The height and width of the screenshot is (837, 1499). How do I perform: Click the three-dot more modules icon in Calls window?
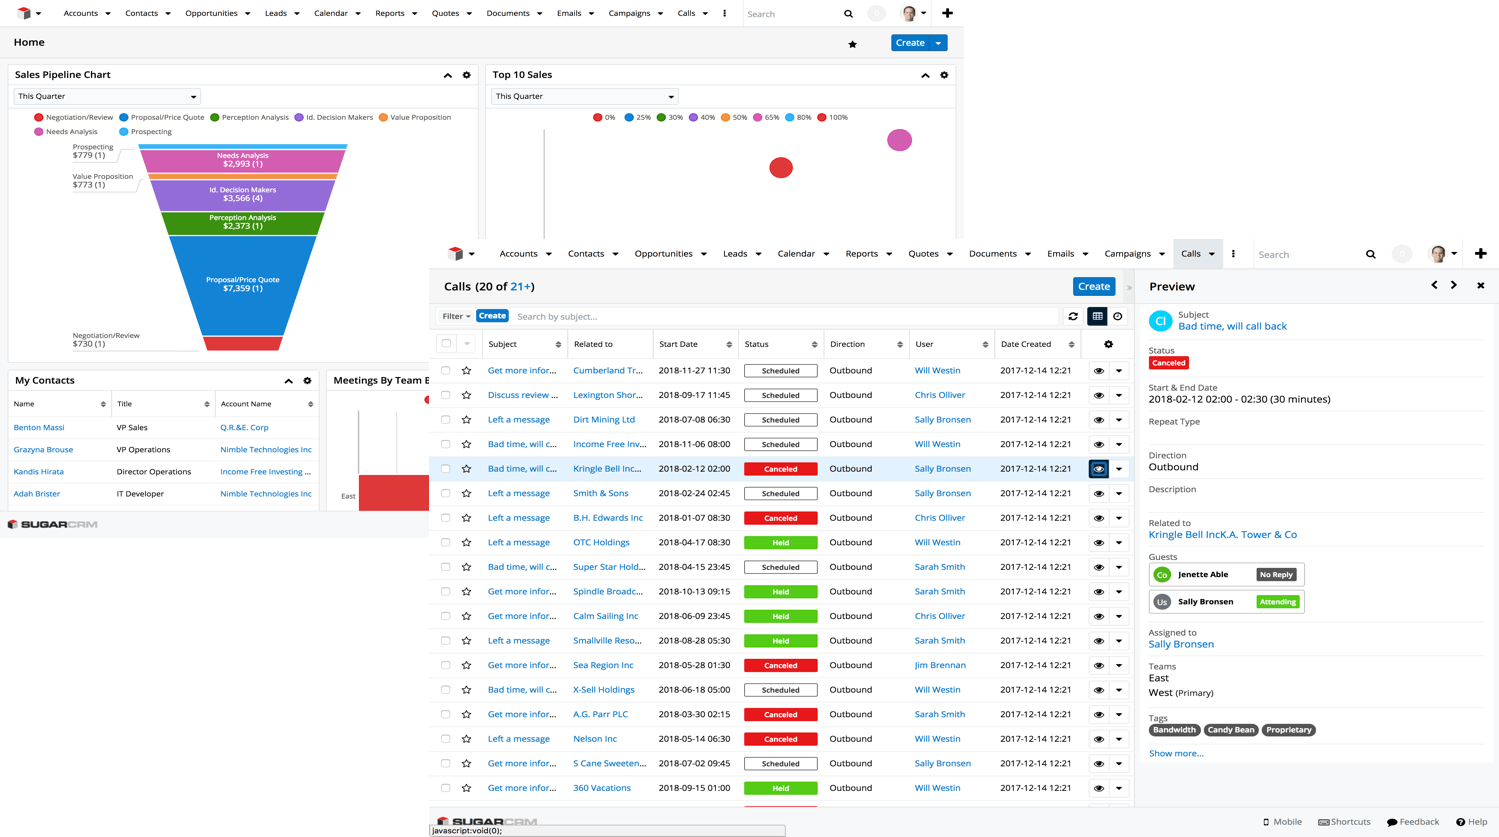(1233, 254)
